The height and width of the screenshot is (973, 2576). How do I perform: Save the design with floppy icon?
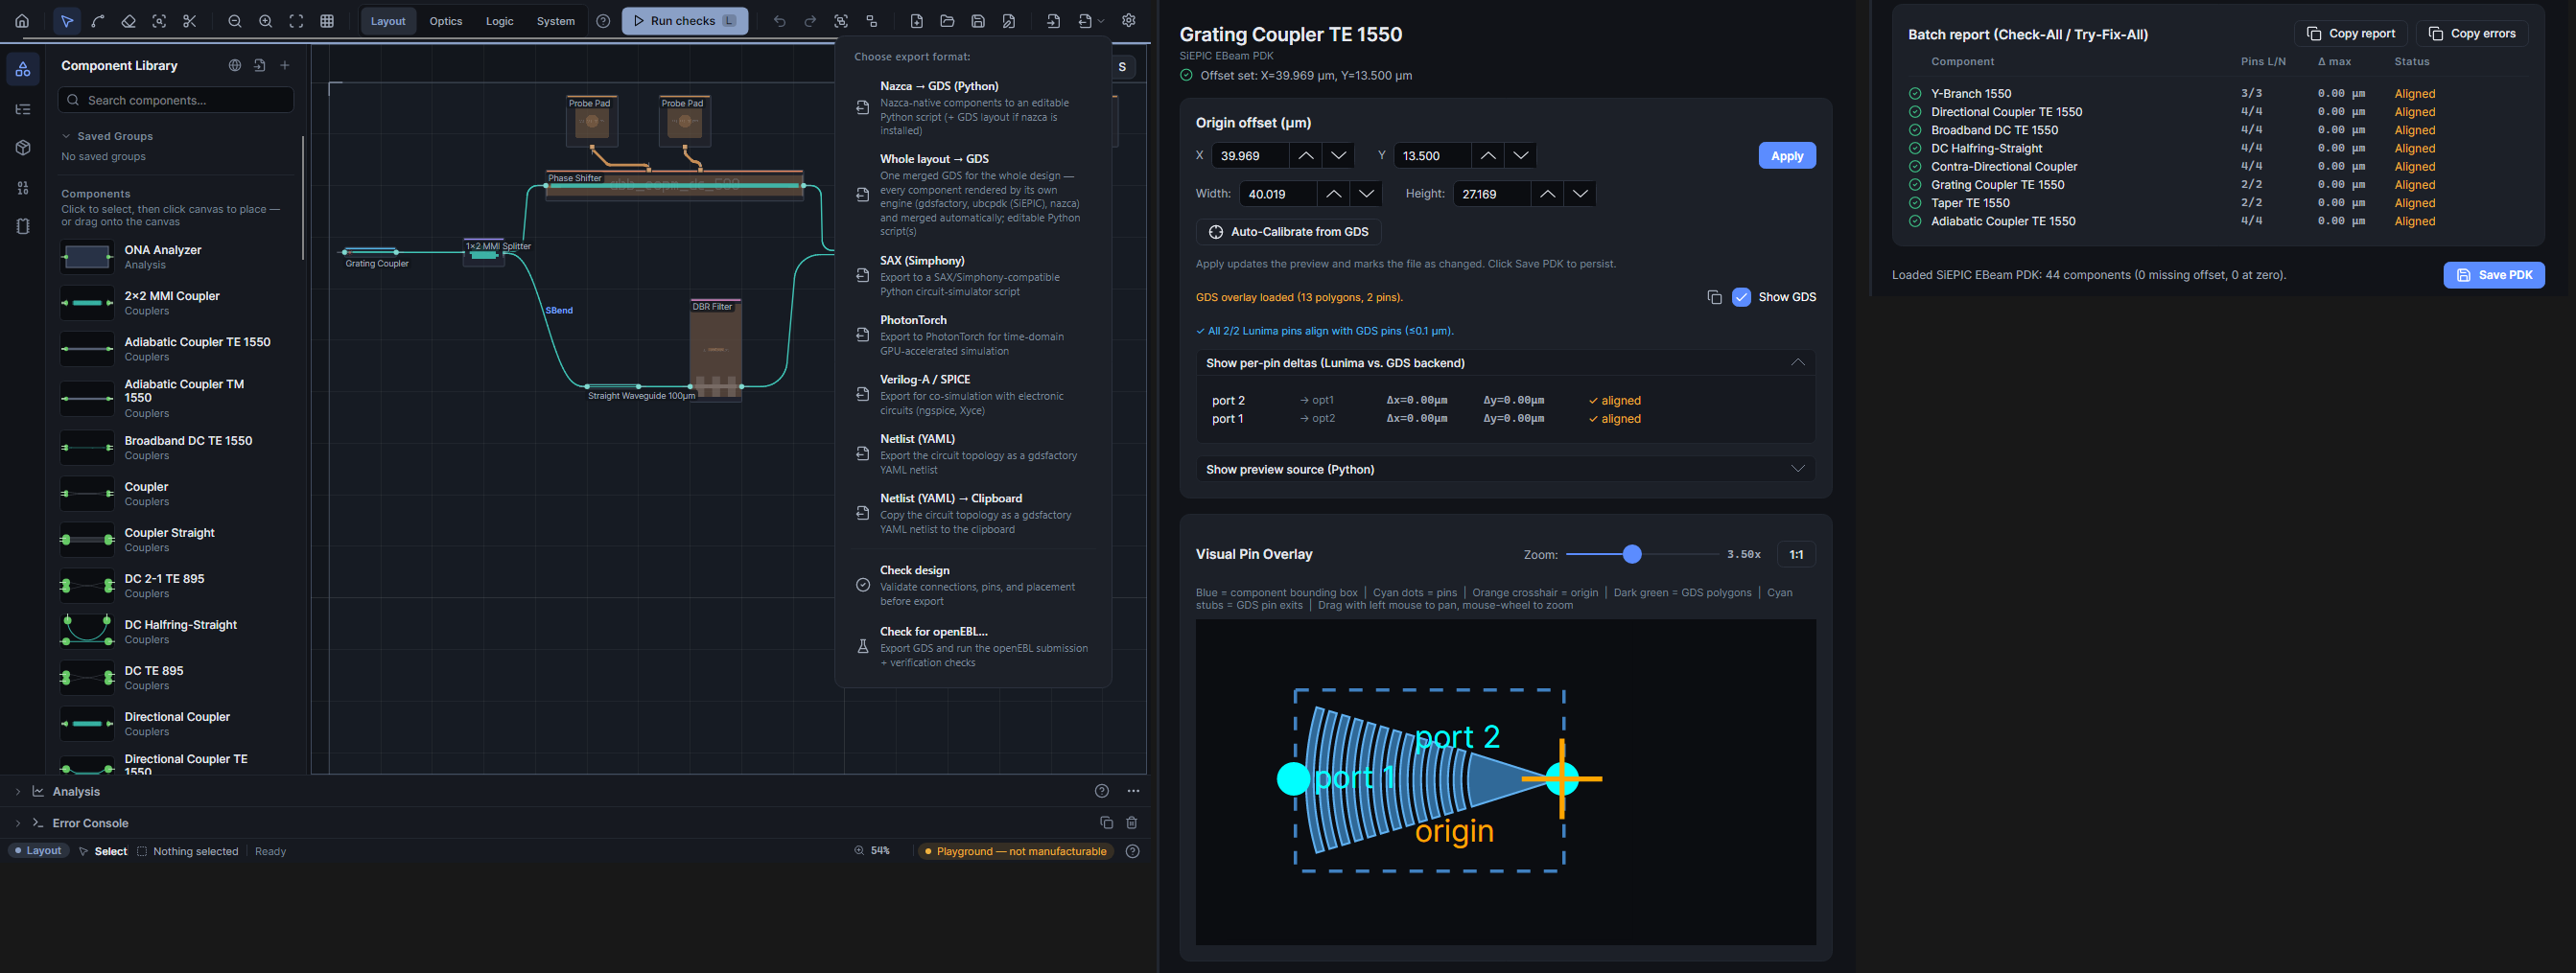click(x=978, y=21)
